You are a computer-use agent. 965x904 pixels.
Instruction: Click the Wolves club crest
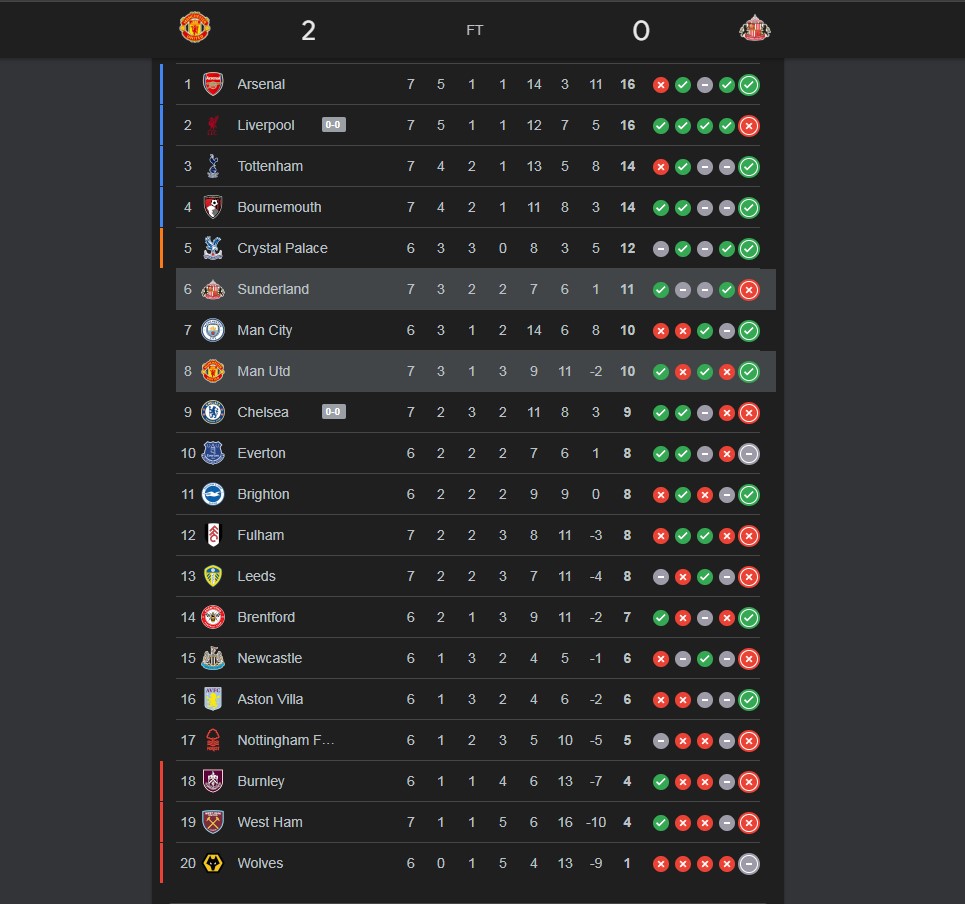pyautogui.click(x=213, y=863)
